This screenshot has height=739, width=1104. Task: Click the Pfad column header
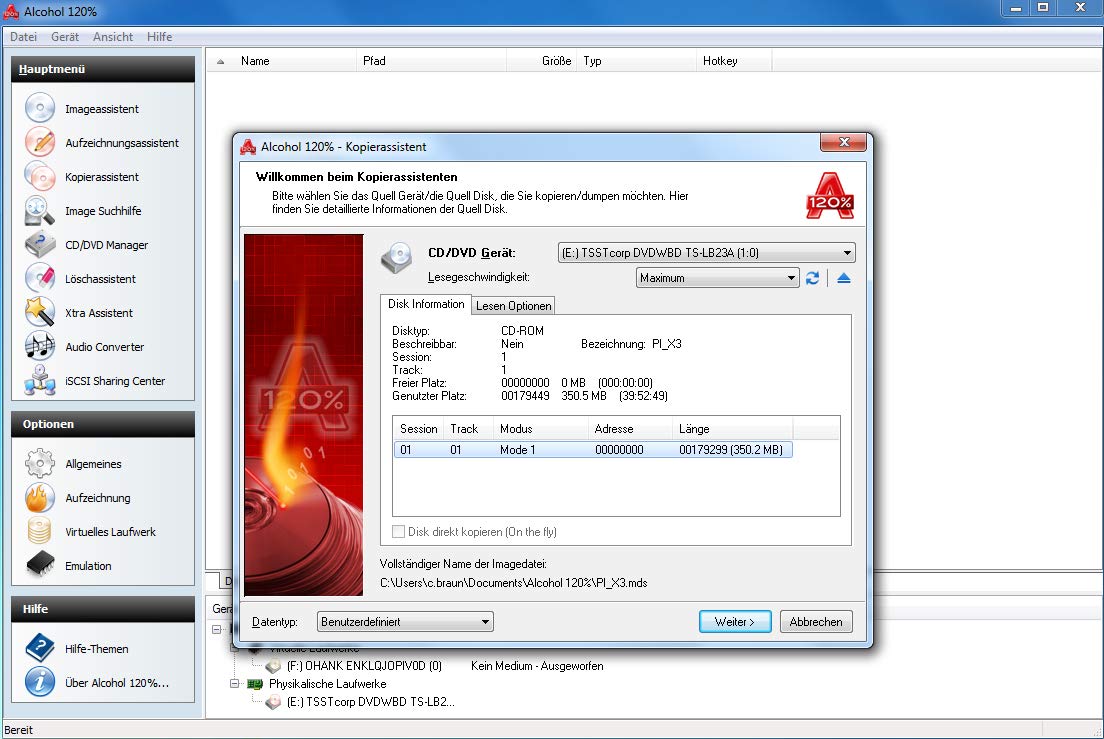pyautogui.click(x=432, y=61)
